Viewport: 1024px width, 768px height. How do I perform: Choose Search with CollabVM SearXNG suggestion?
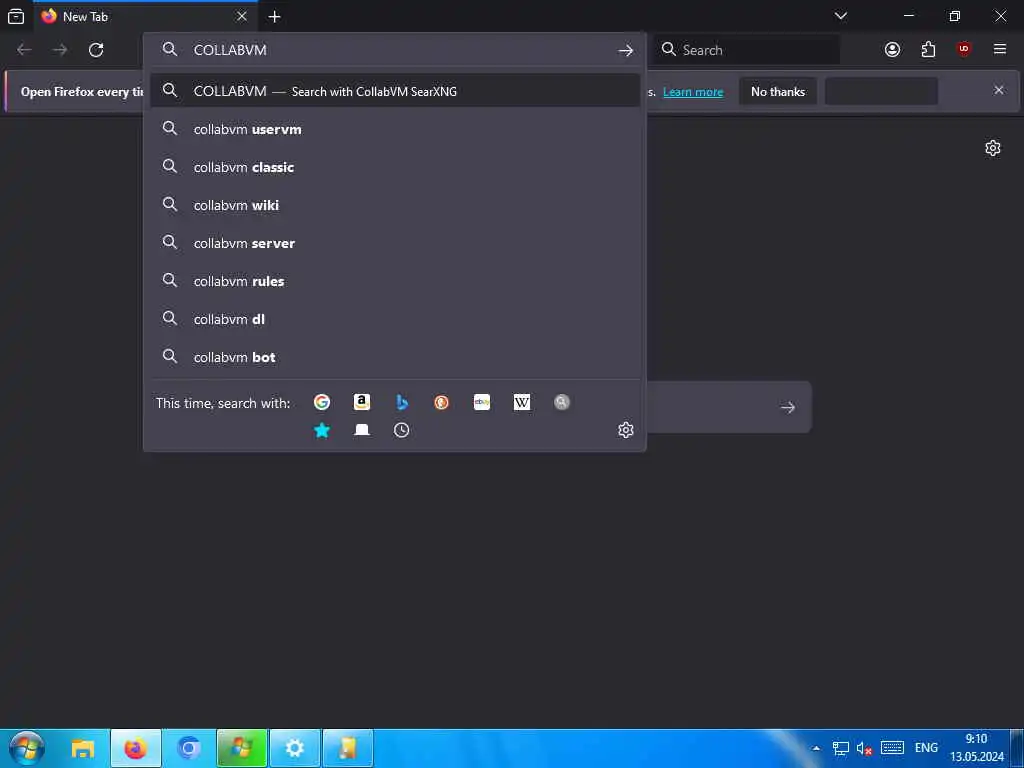(x=394, y=91)
